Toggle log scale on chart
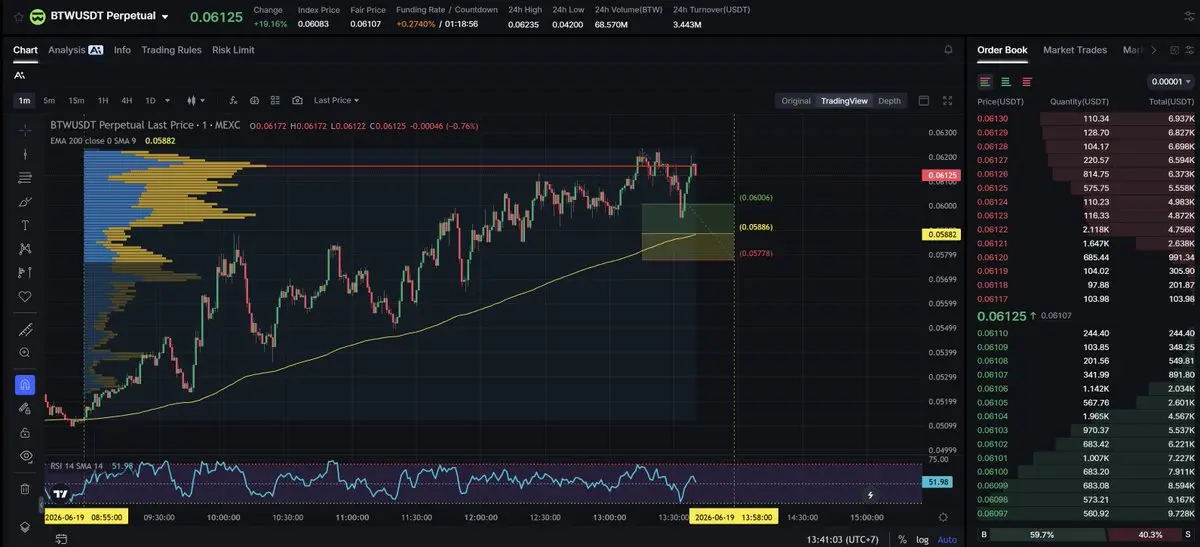Viewport: 1200px width, 547px height. pos(922,539)
